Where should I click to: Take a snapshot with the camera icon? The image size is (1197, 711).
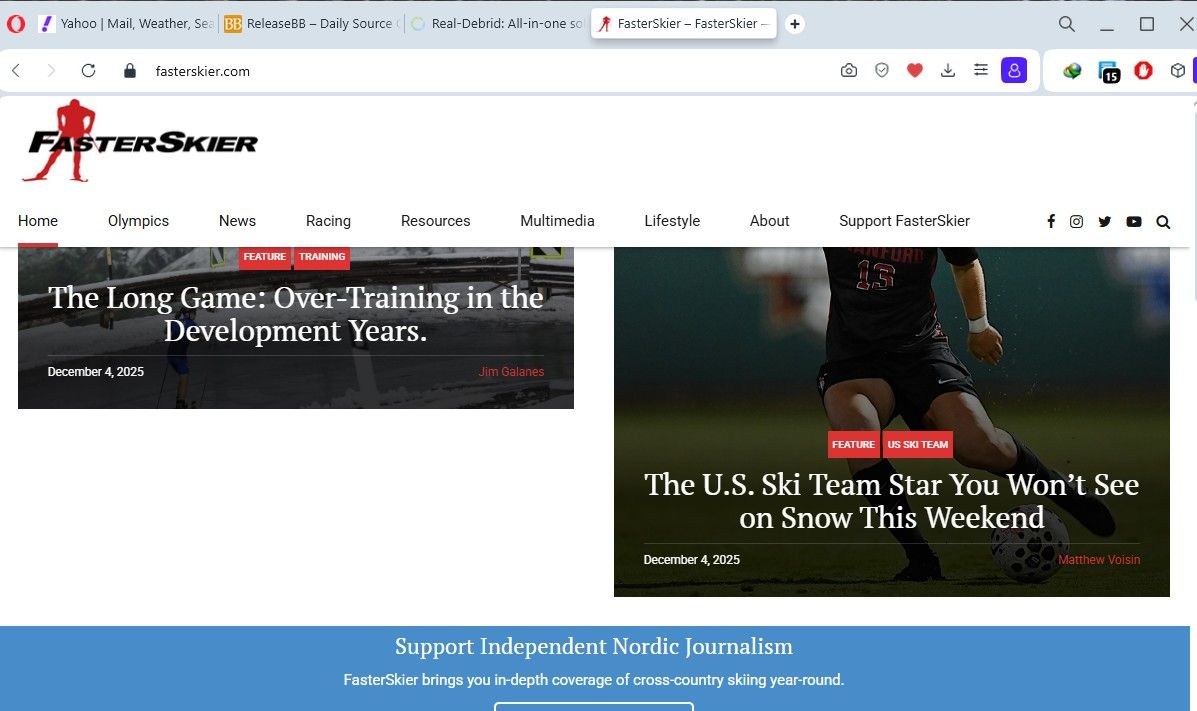(x=849, y=71)
